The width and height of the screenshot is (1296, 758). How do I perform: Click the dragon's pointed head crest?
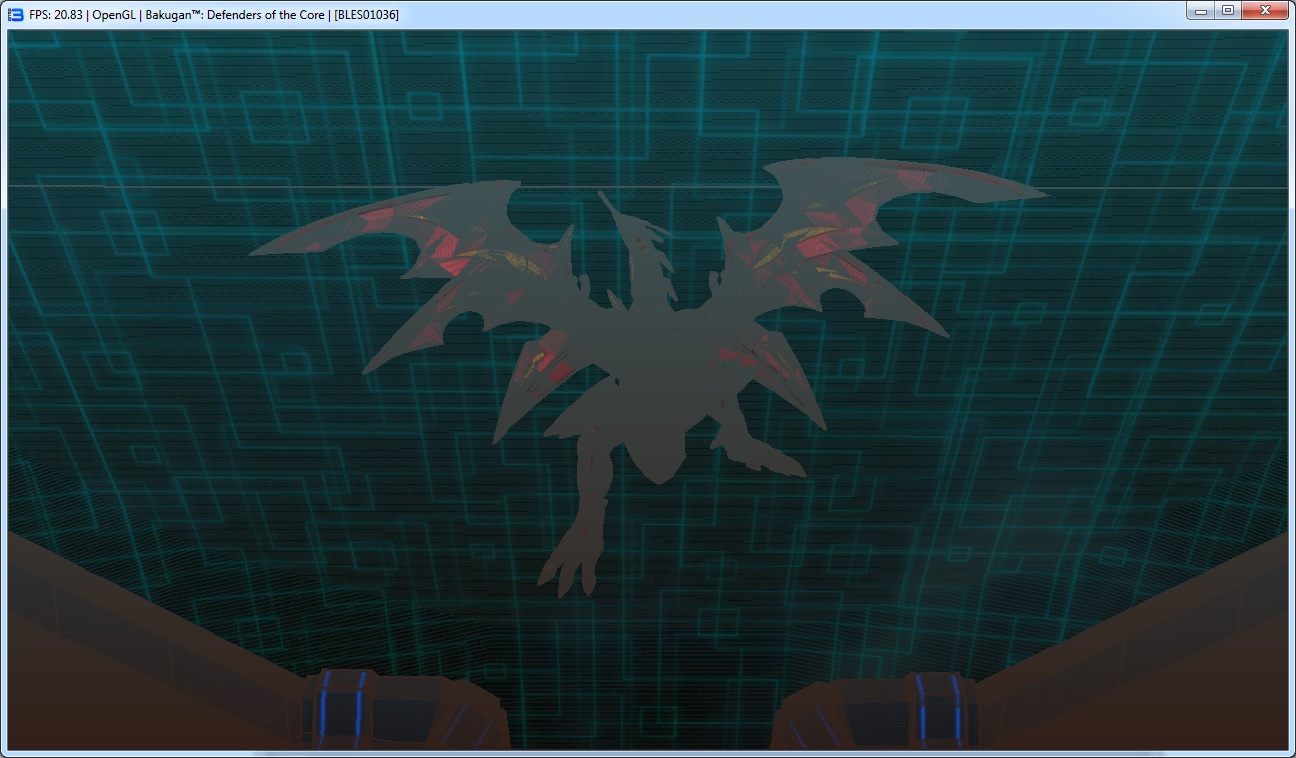625,228
